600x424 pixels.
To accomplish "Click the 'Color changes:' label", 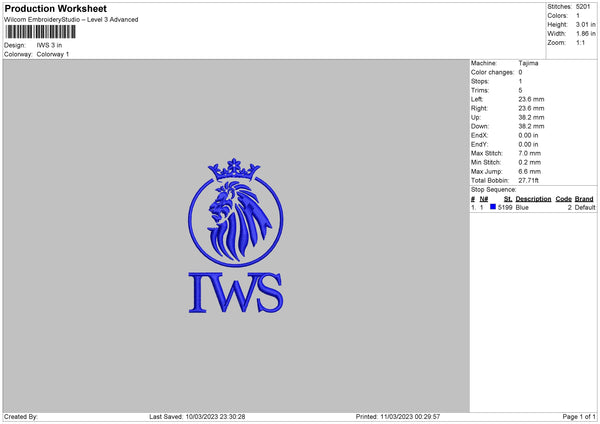I will pos(492,72).
